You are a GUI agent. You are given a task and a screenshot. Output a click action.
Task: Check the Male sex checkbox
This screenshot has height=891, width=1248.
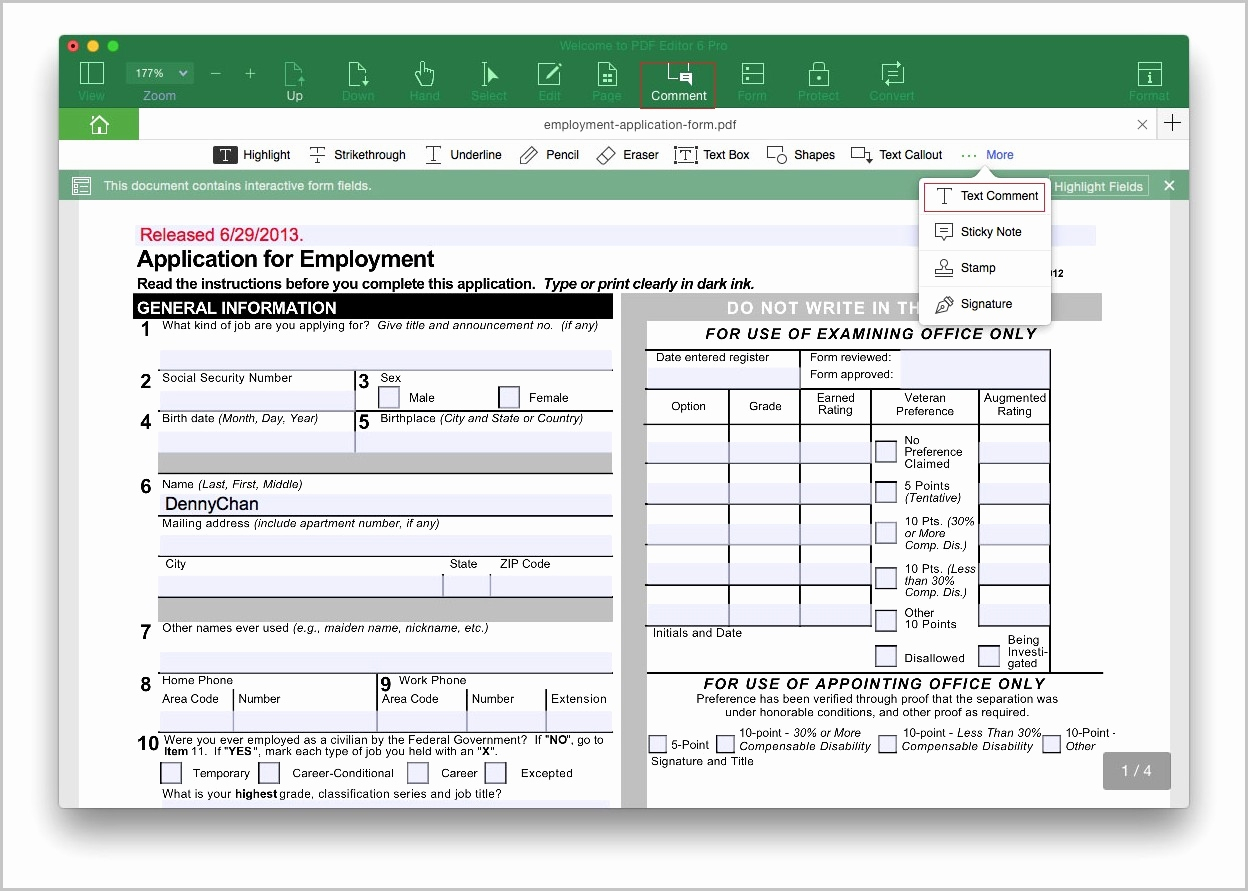point(387,396)
